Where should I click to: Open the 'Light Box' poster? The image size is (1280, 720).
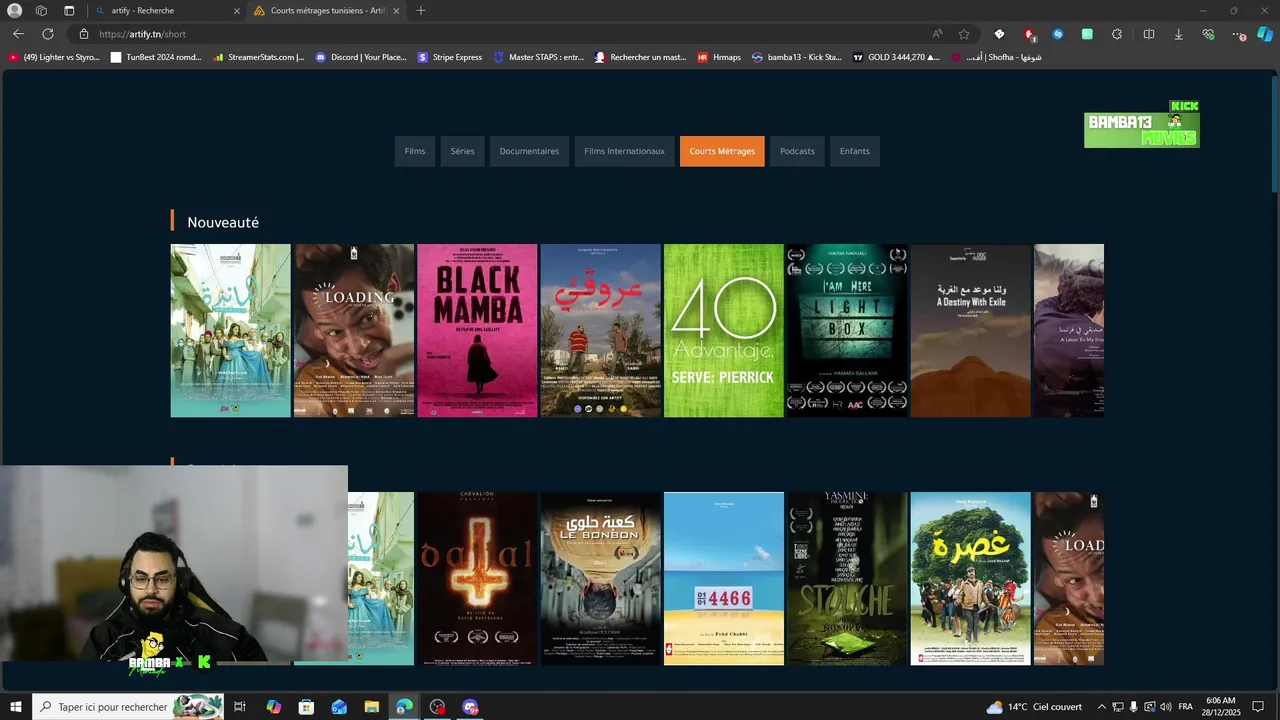pos(847,330)
